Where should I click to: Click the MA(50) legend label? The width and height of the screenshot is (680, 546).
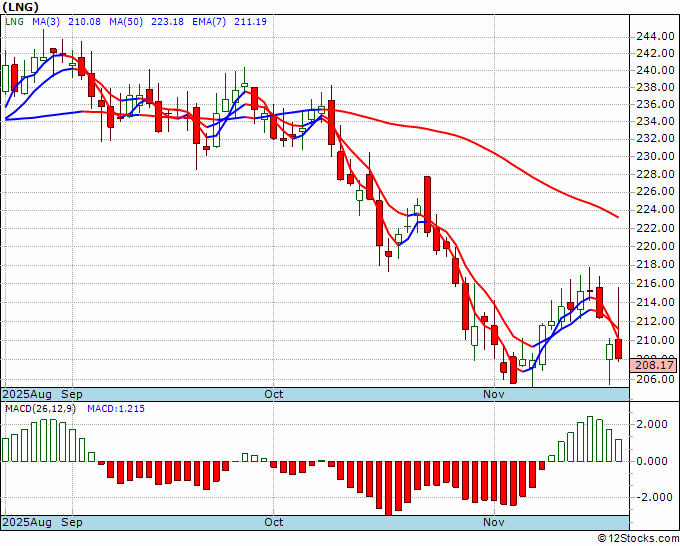coord(126,21)
